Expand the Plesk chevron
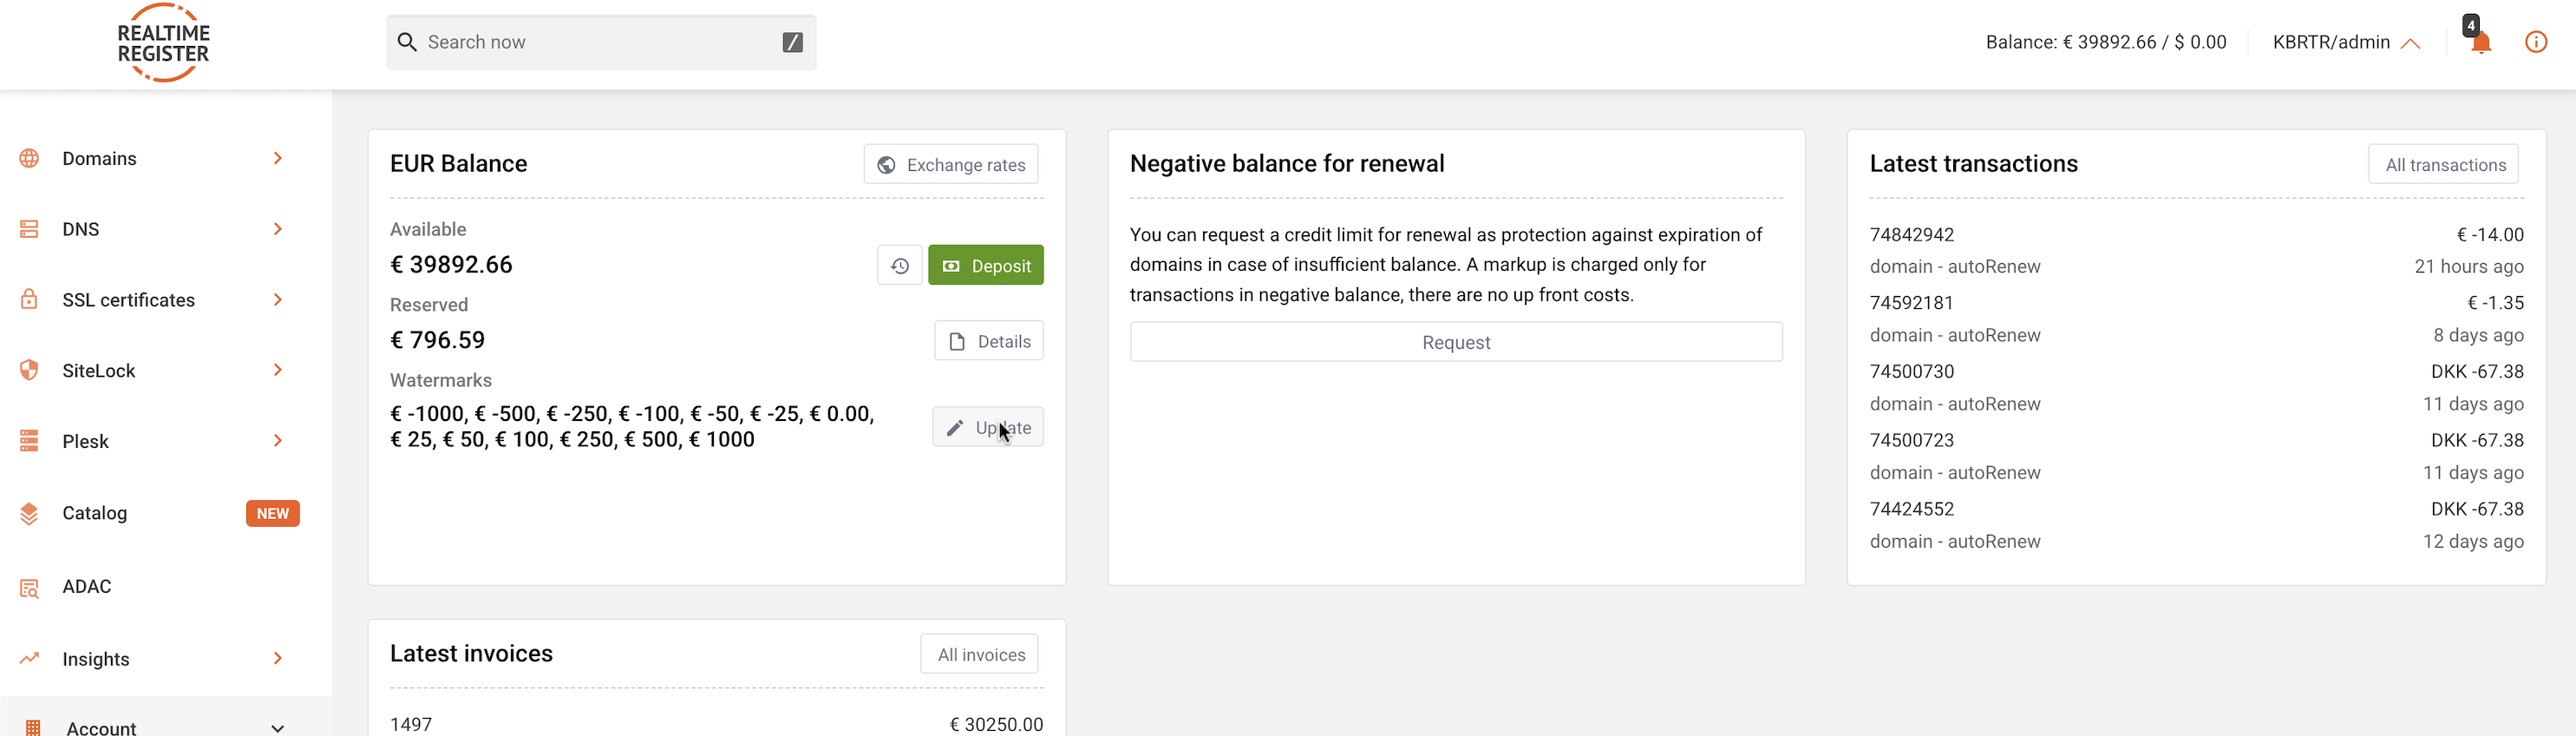This screenshot has height=736, width=2576. pyautogui.click(x=278, y=441)
